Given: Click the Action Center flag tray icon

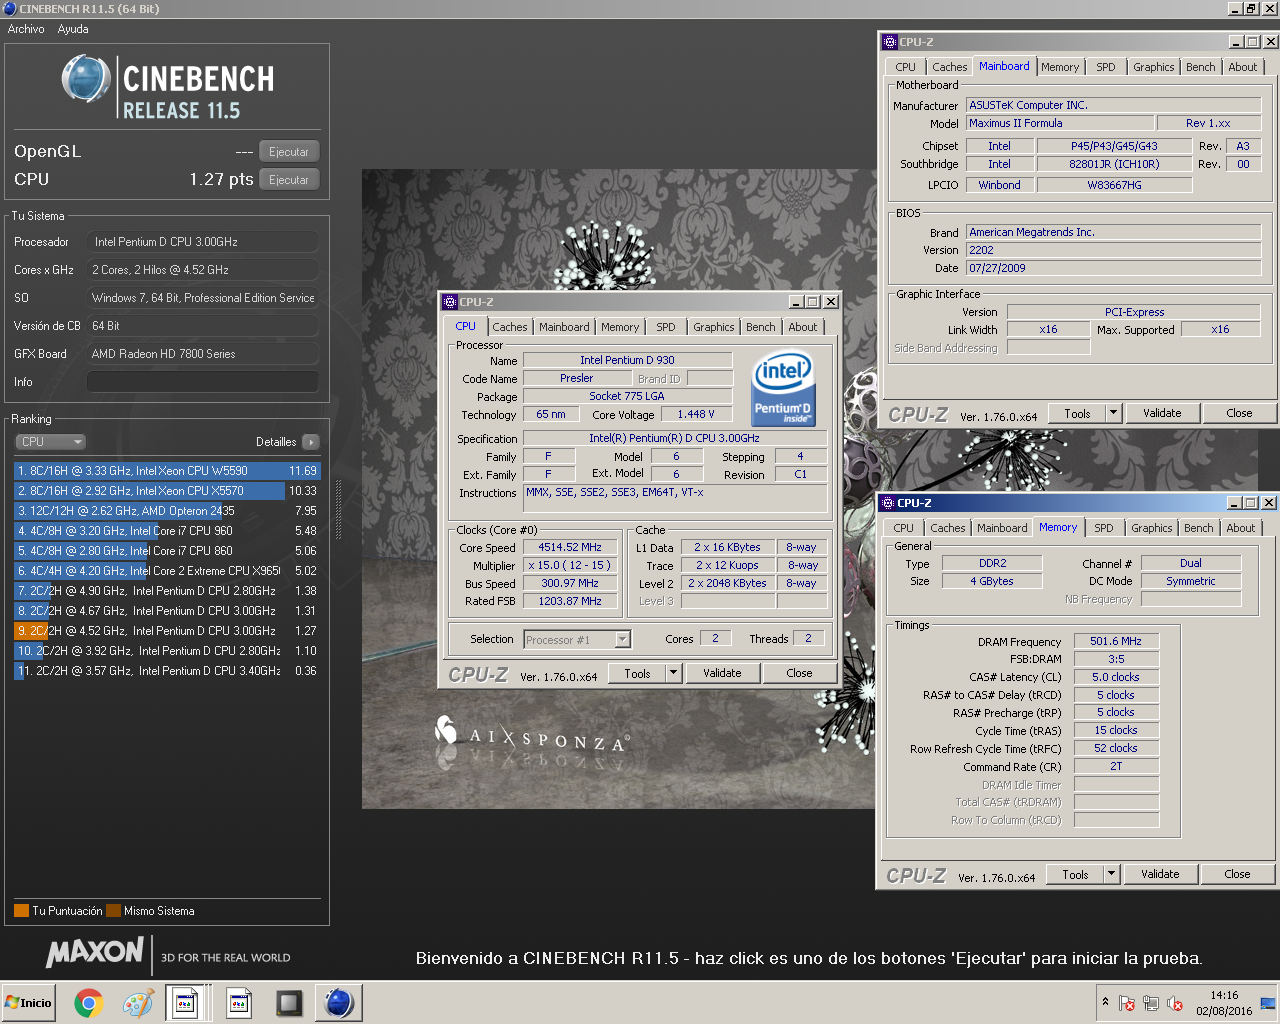Looking at the screenshot, I should [1127, 1003].
